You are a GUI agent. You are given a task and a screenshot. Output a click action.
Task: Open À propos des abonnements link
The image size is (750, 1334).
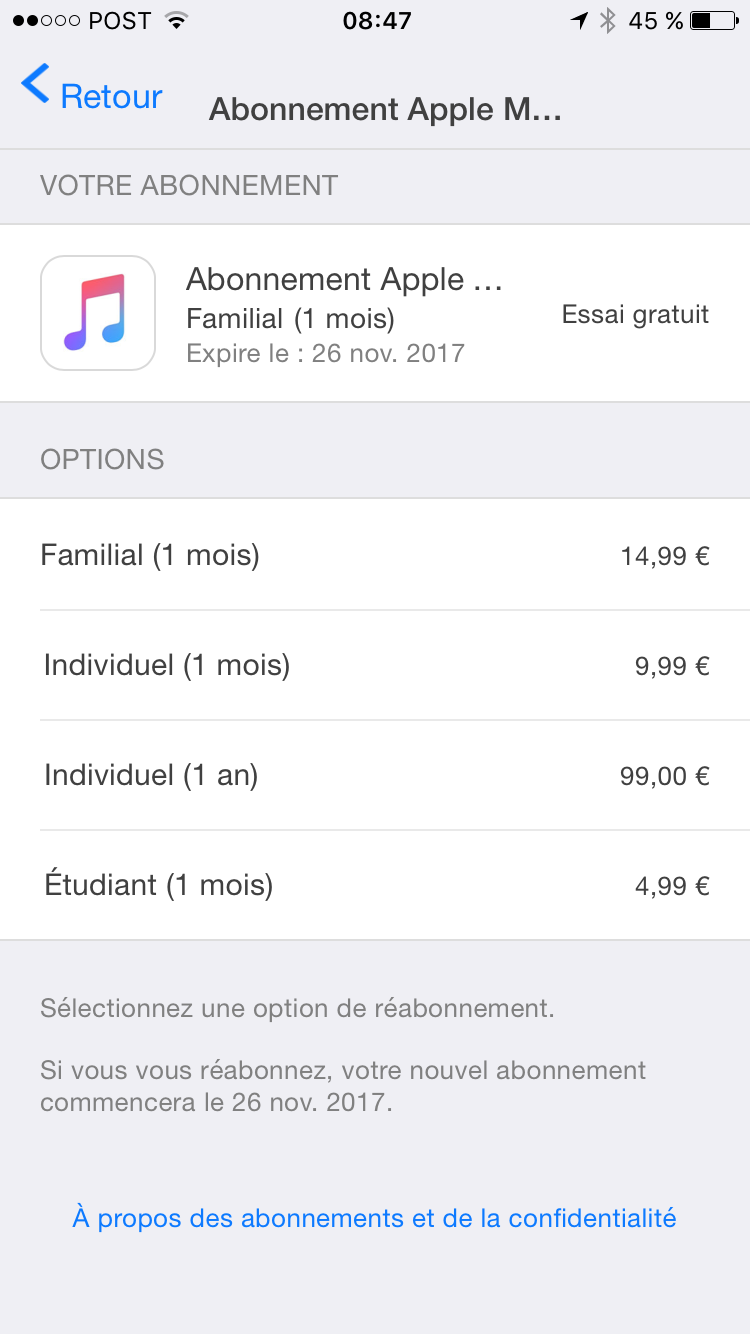point(374,1218)
